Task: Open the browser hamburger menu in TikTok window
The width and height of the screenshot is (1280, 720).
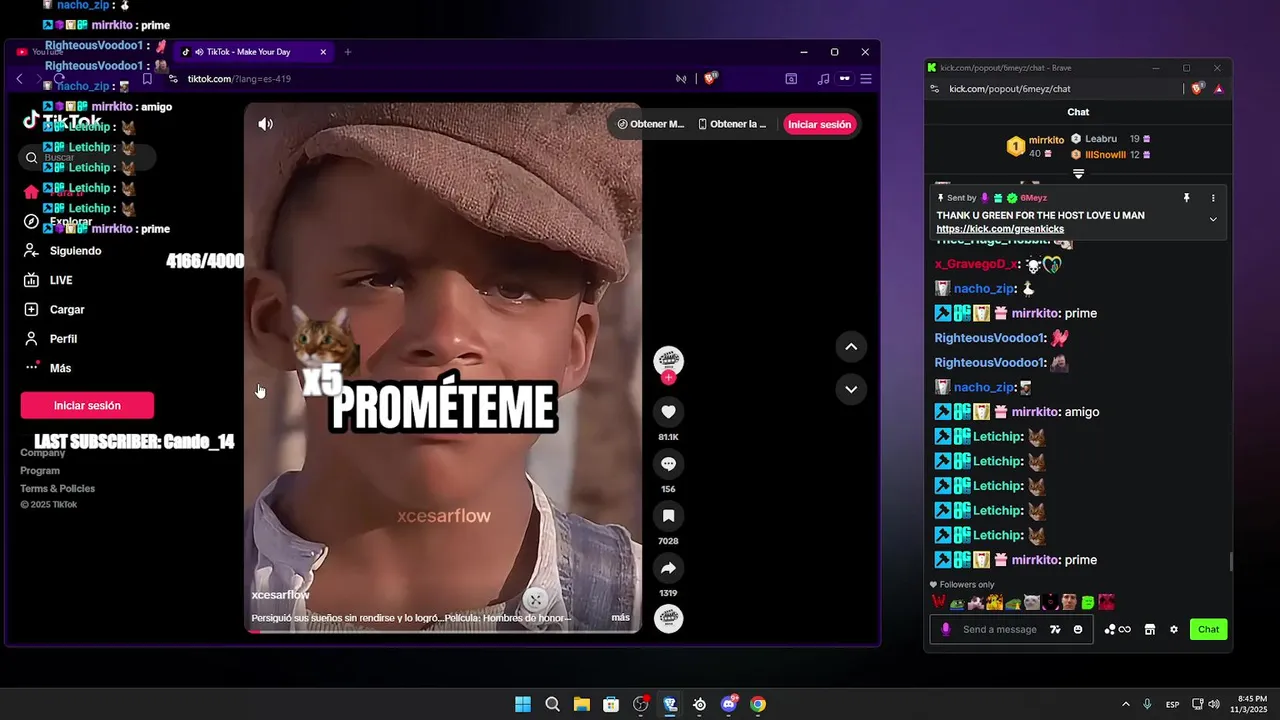Action: coord(866,79)
